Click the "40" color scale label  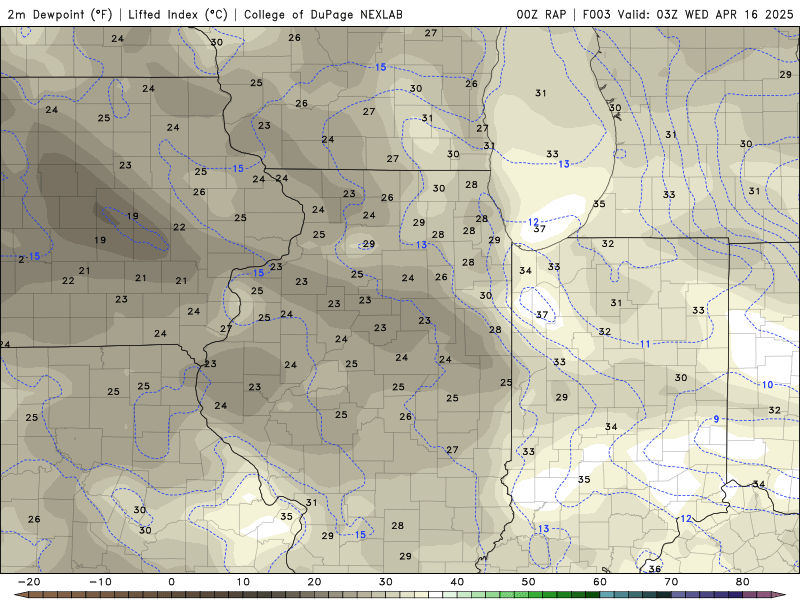[457, 582]
